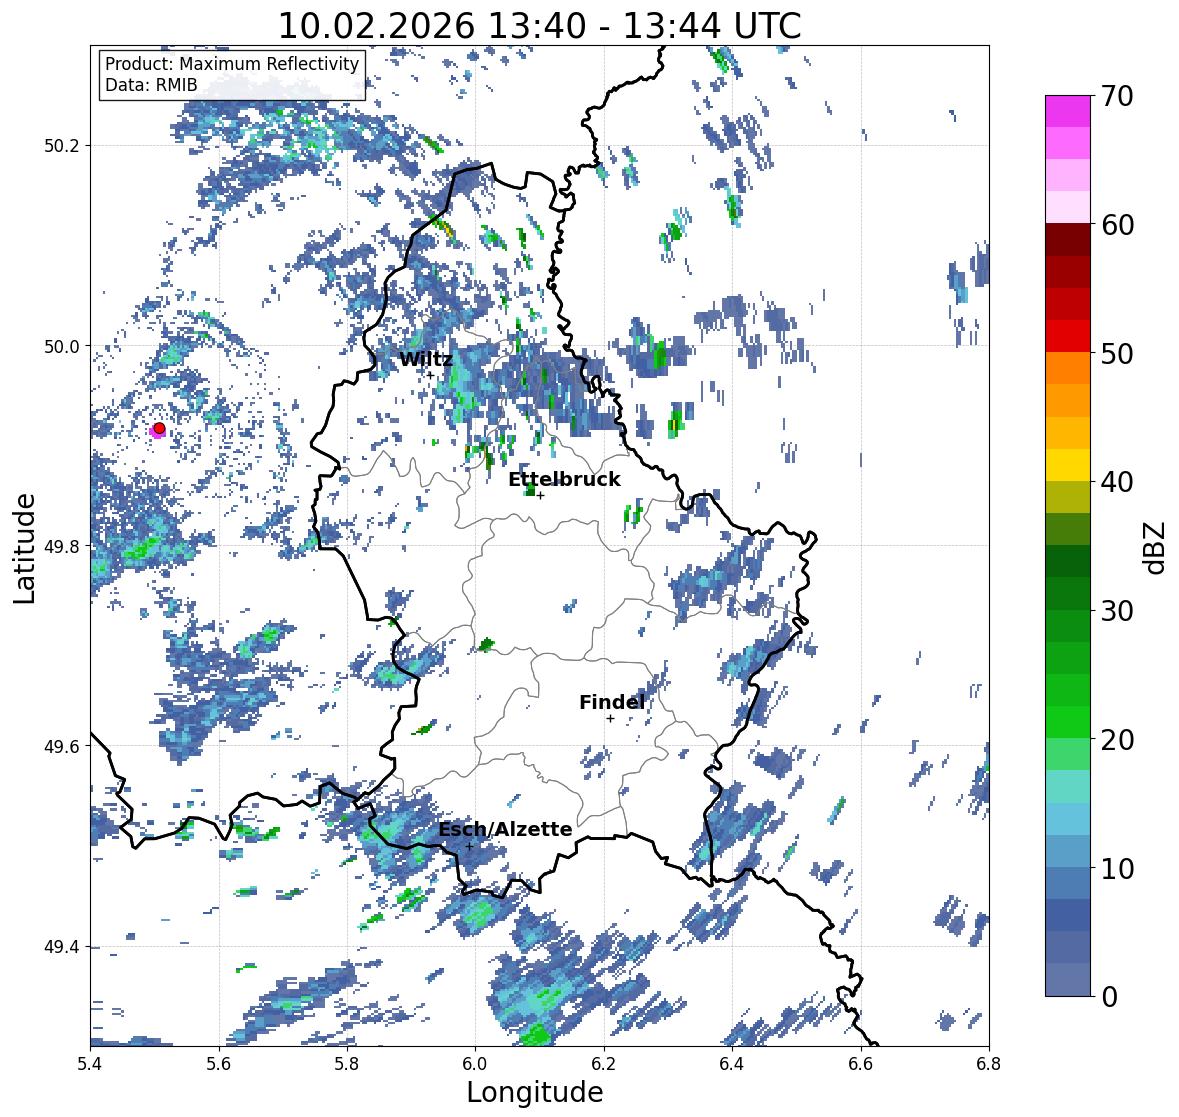This screenshot has width=1179, height=1117.
Task: Click the 49.4 latitude tick label
Action: [61, 947]
